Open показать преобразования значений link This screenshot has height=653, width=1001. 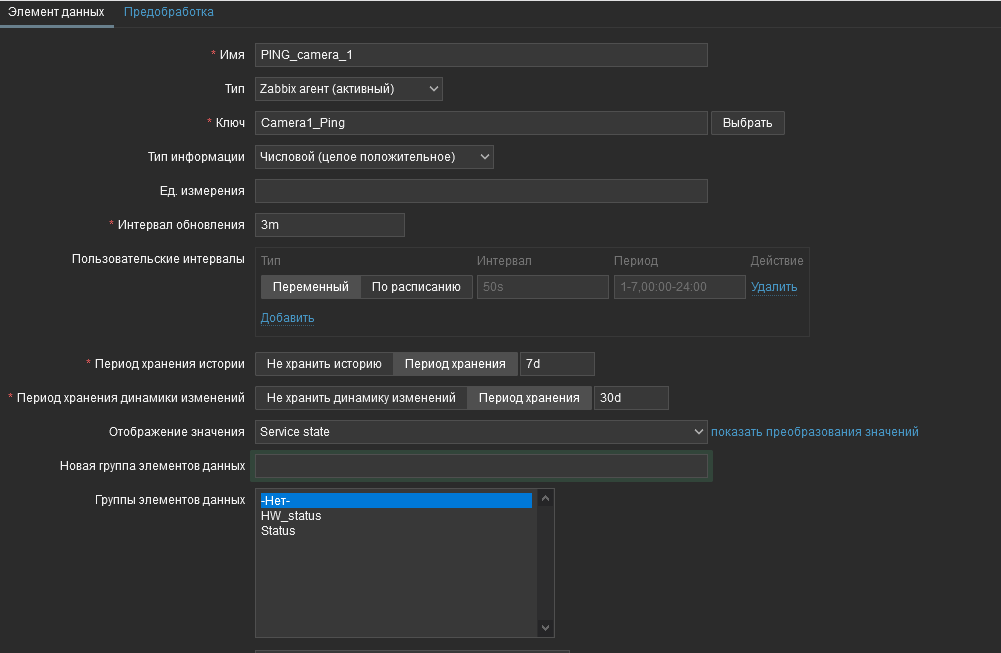coord(814,432)
